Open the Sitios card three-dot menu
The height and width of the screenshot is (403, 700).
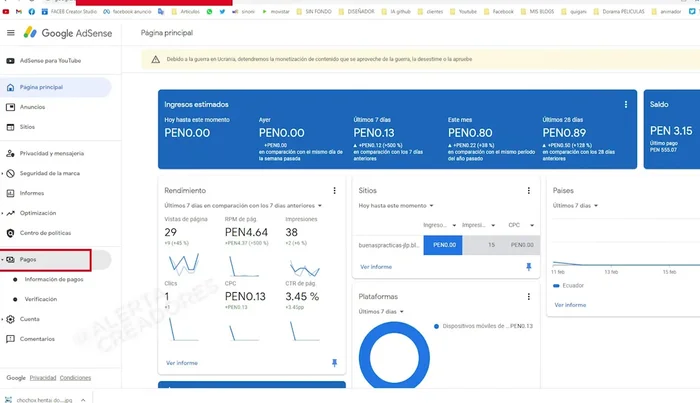pyautogui.click(x=529, y=191)
